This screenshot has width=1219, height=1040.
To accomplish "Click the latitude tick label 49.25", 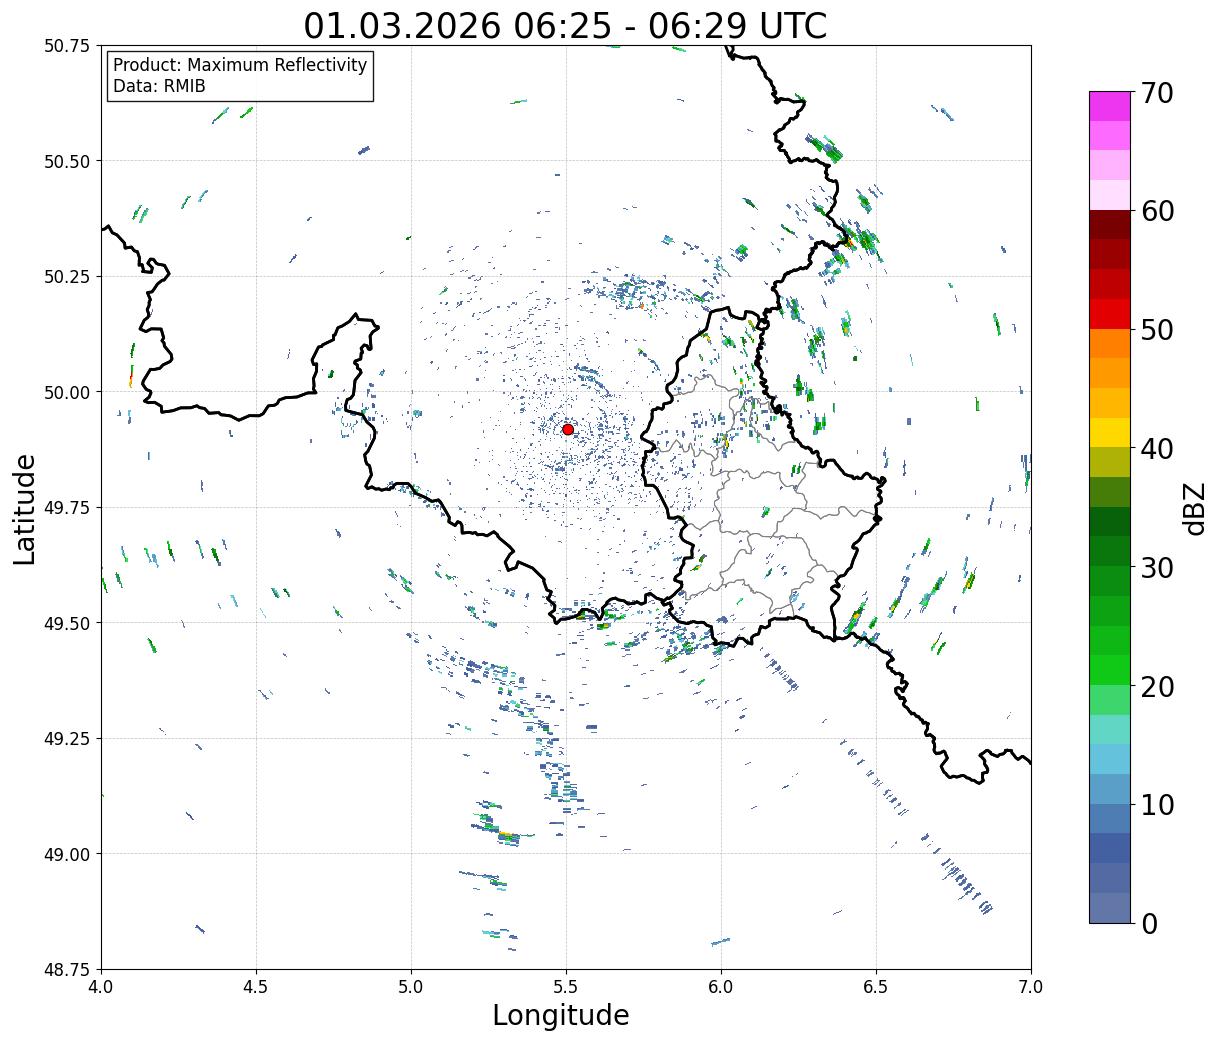I will (x=67, y=739).
